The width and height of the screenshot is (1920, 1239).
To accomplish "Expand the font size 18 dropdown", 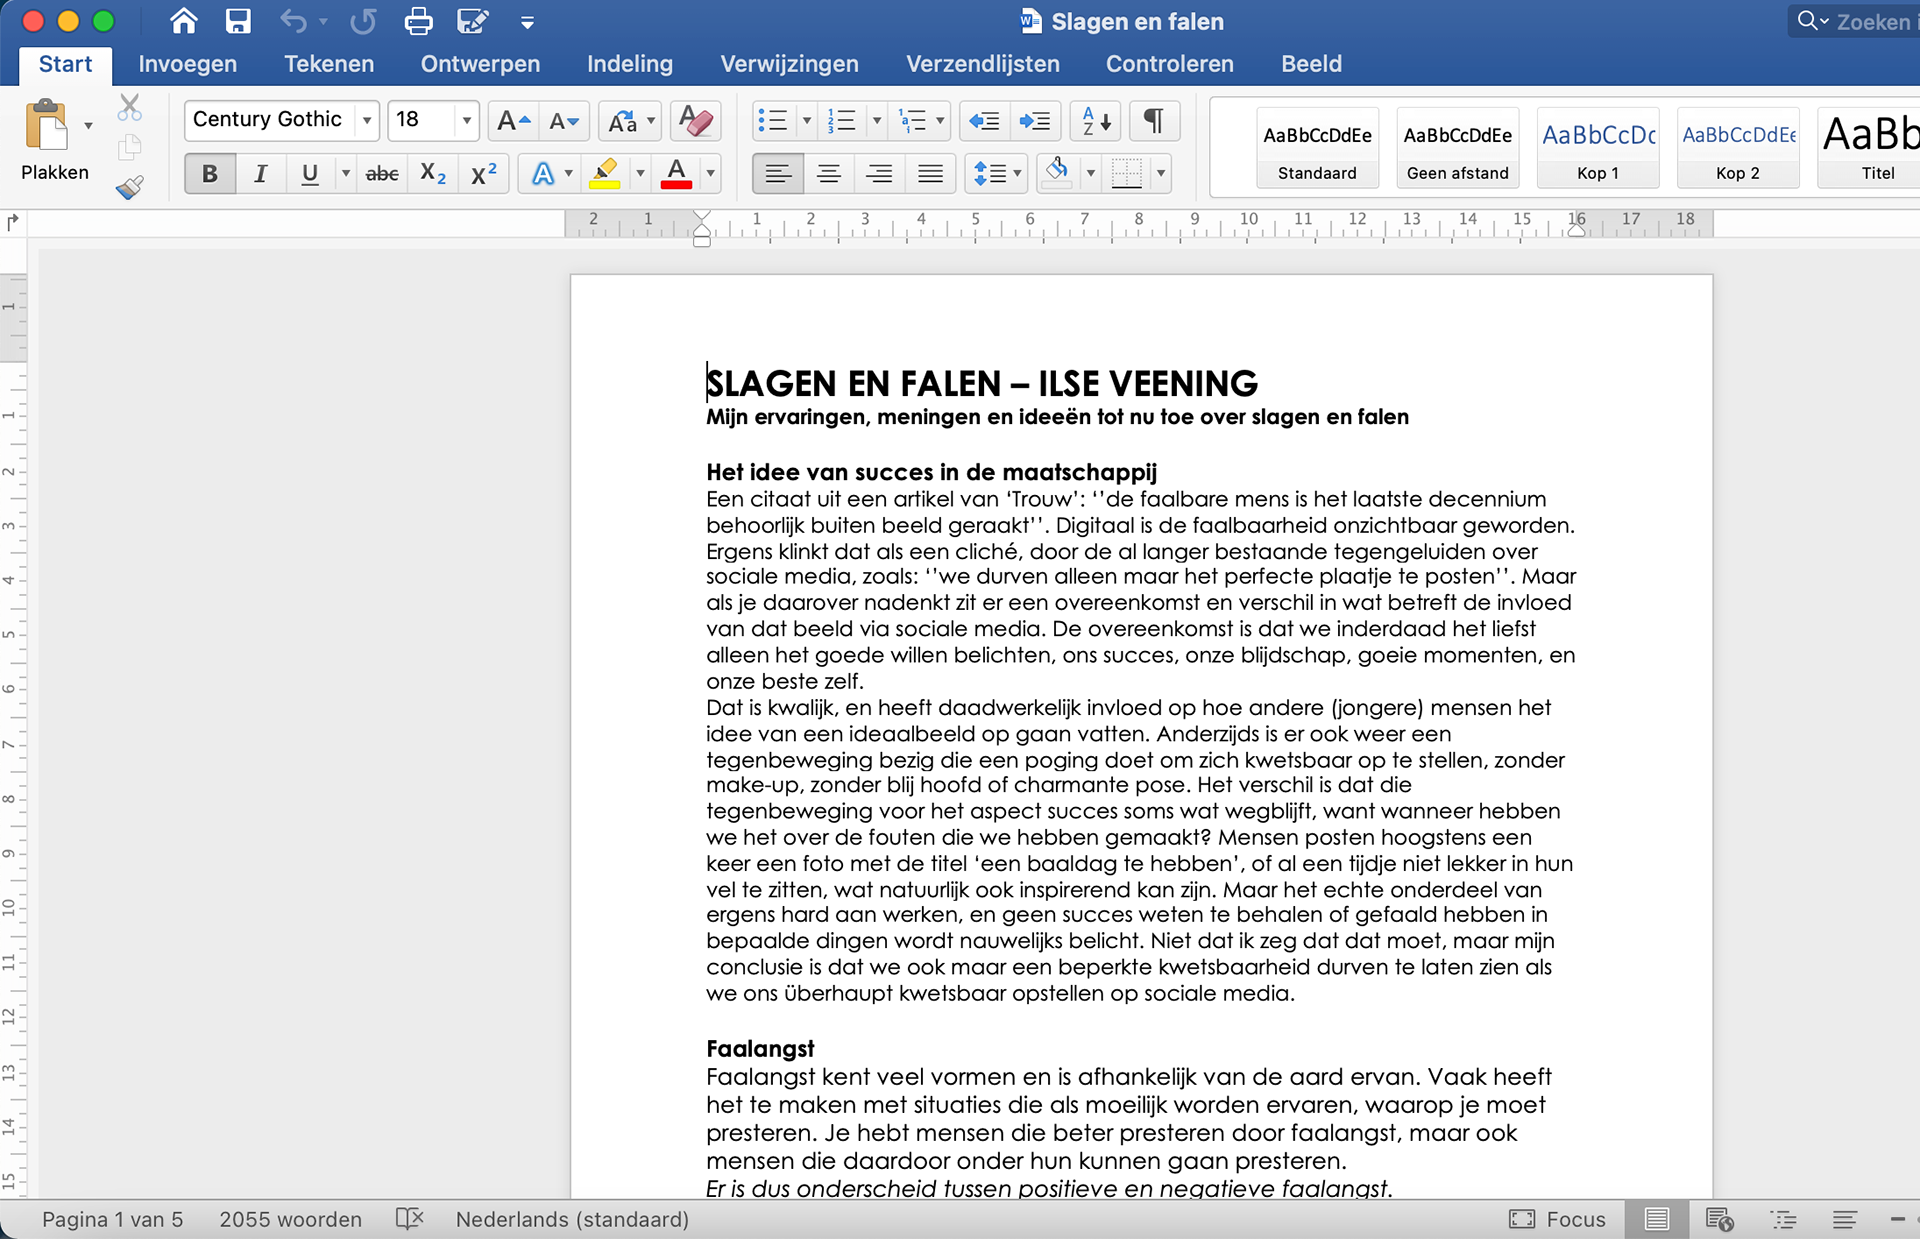I will pyautogui.click(x=466, y=121).
